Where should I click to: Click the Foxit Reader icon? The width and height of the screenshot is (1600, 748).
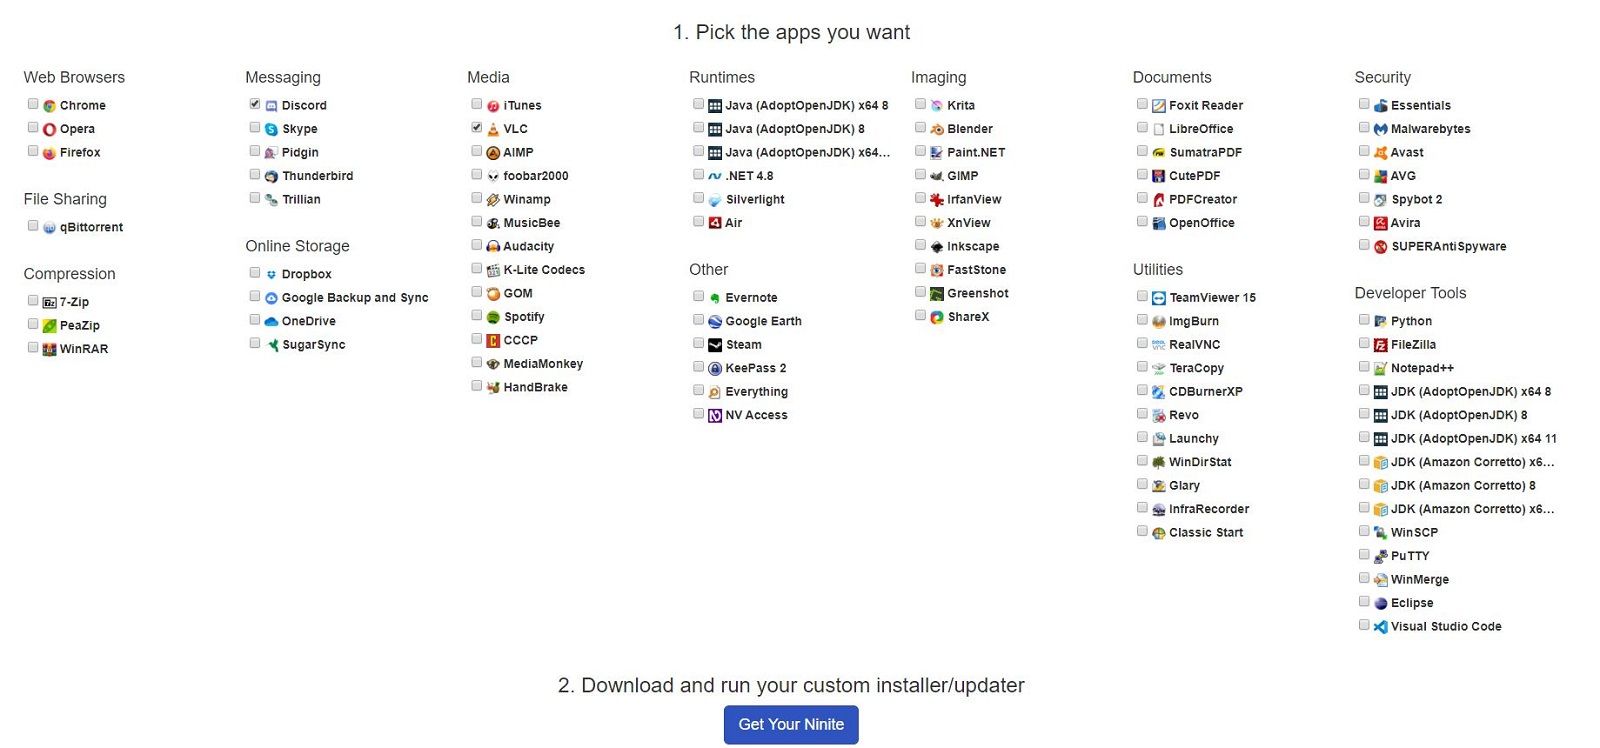[x=1159, y=106]
